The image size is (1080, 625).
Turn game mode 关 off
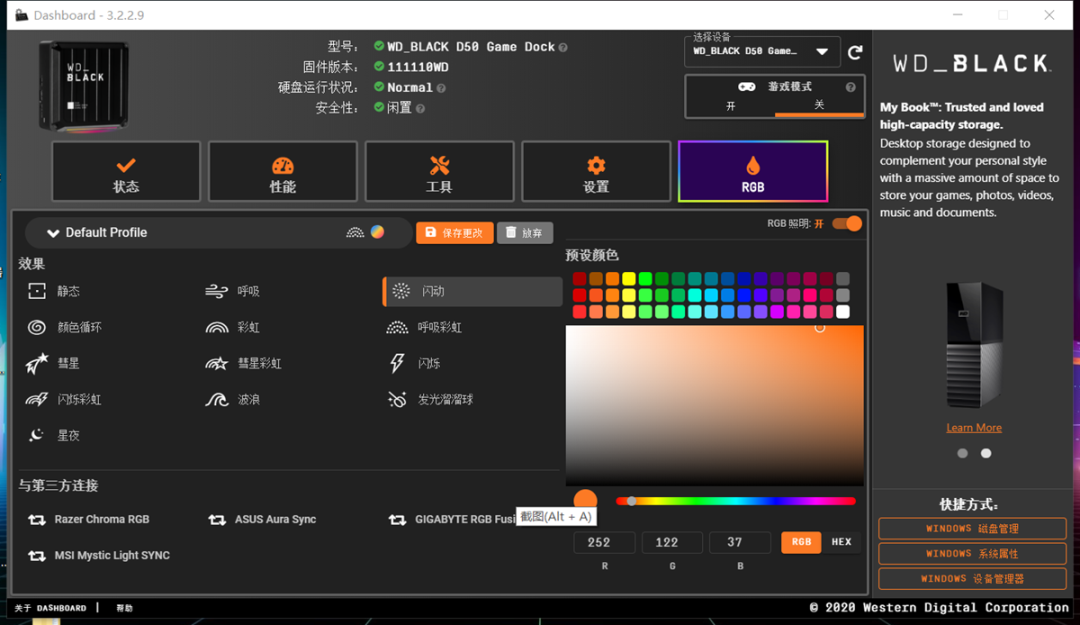point(819,105)
